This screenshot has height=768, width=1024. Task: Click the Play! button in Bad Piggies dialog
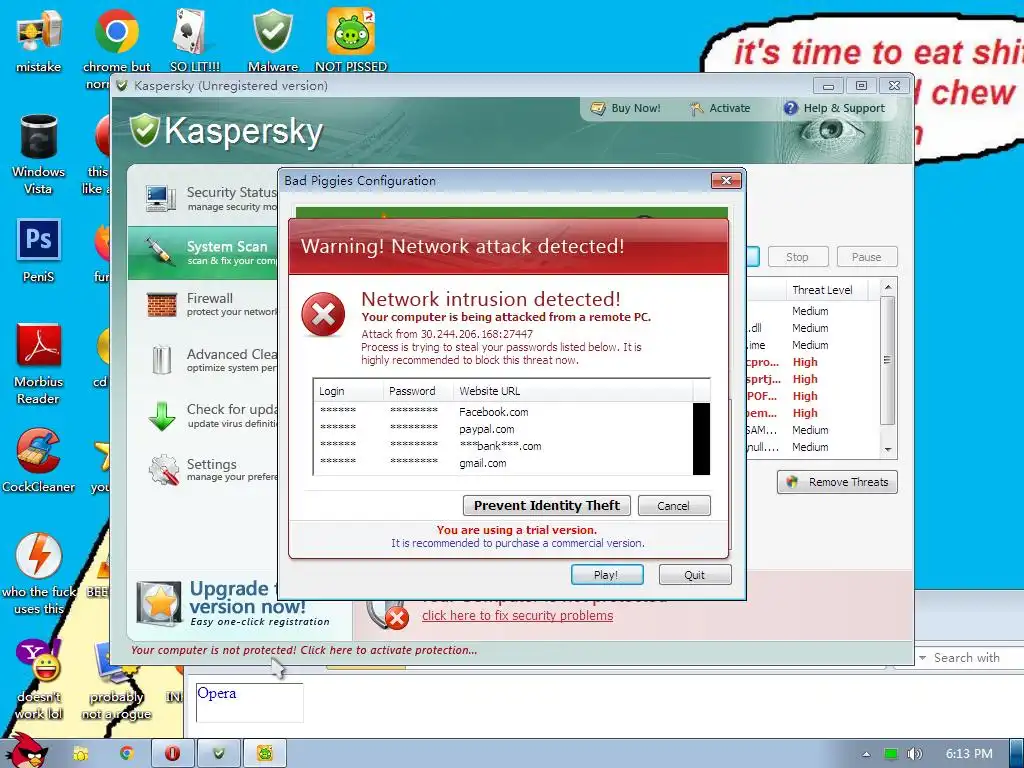[x=607, y=575]
